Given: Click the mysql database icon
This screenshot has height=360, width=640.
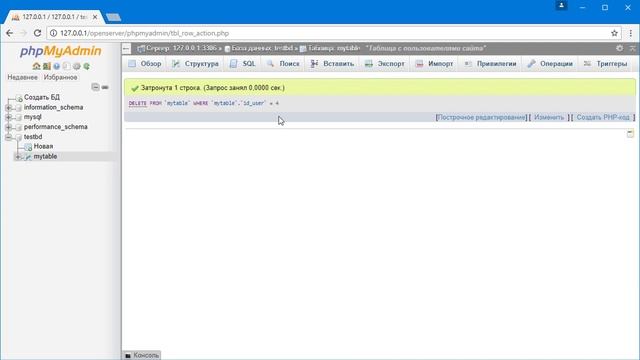Looking at the screenshot, I should 18,117.
